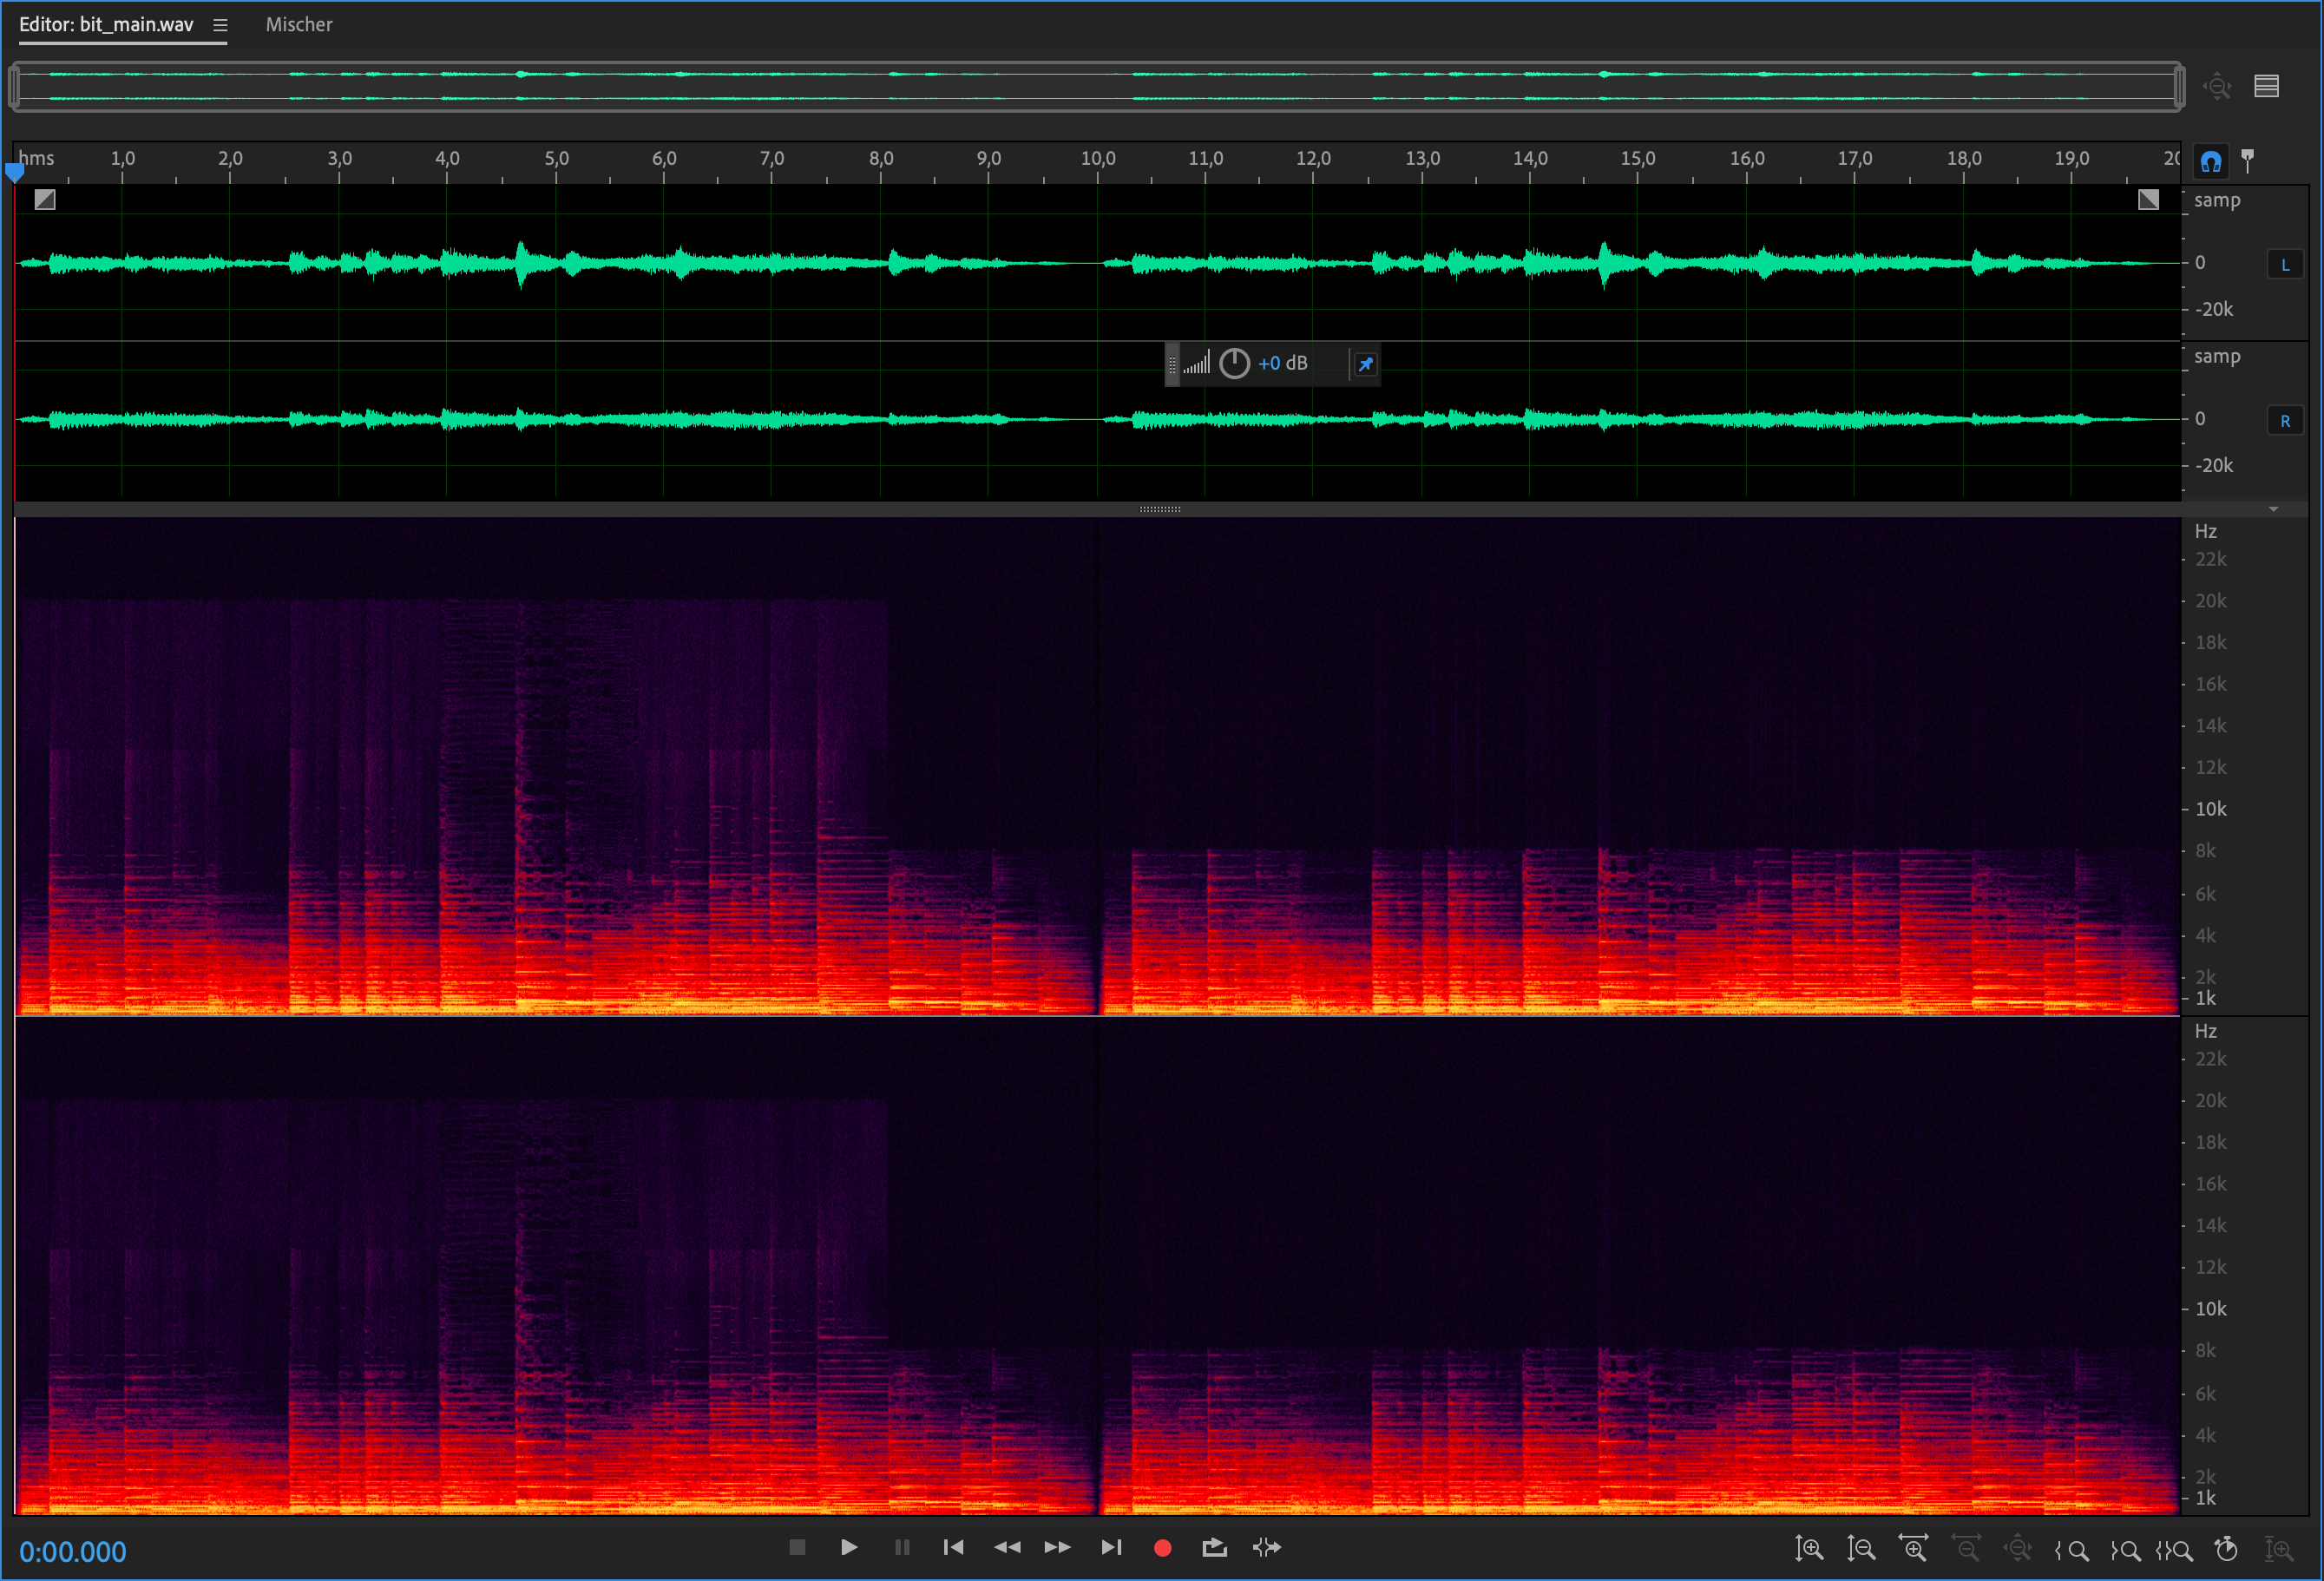The height and width of the screenshot is (1581, 2324).
Task: Toggle right channel R enable button
Action: pos(2285,421)
